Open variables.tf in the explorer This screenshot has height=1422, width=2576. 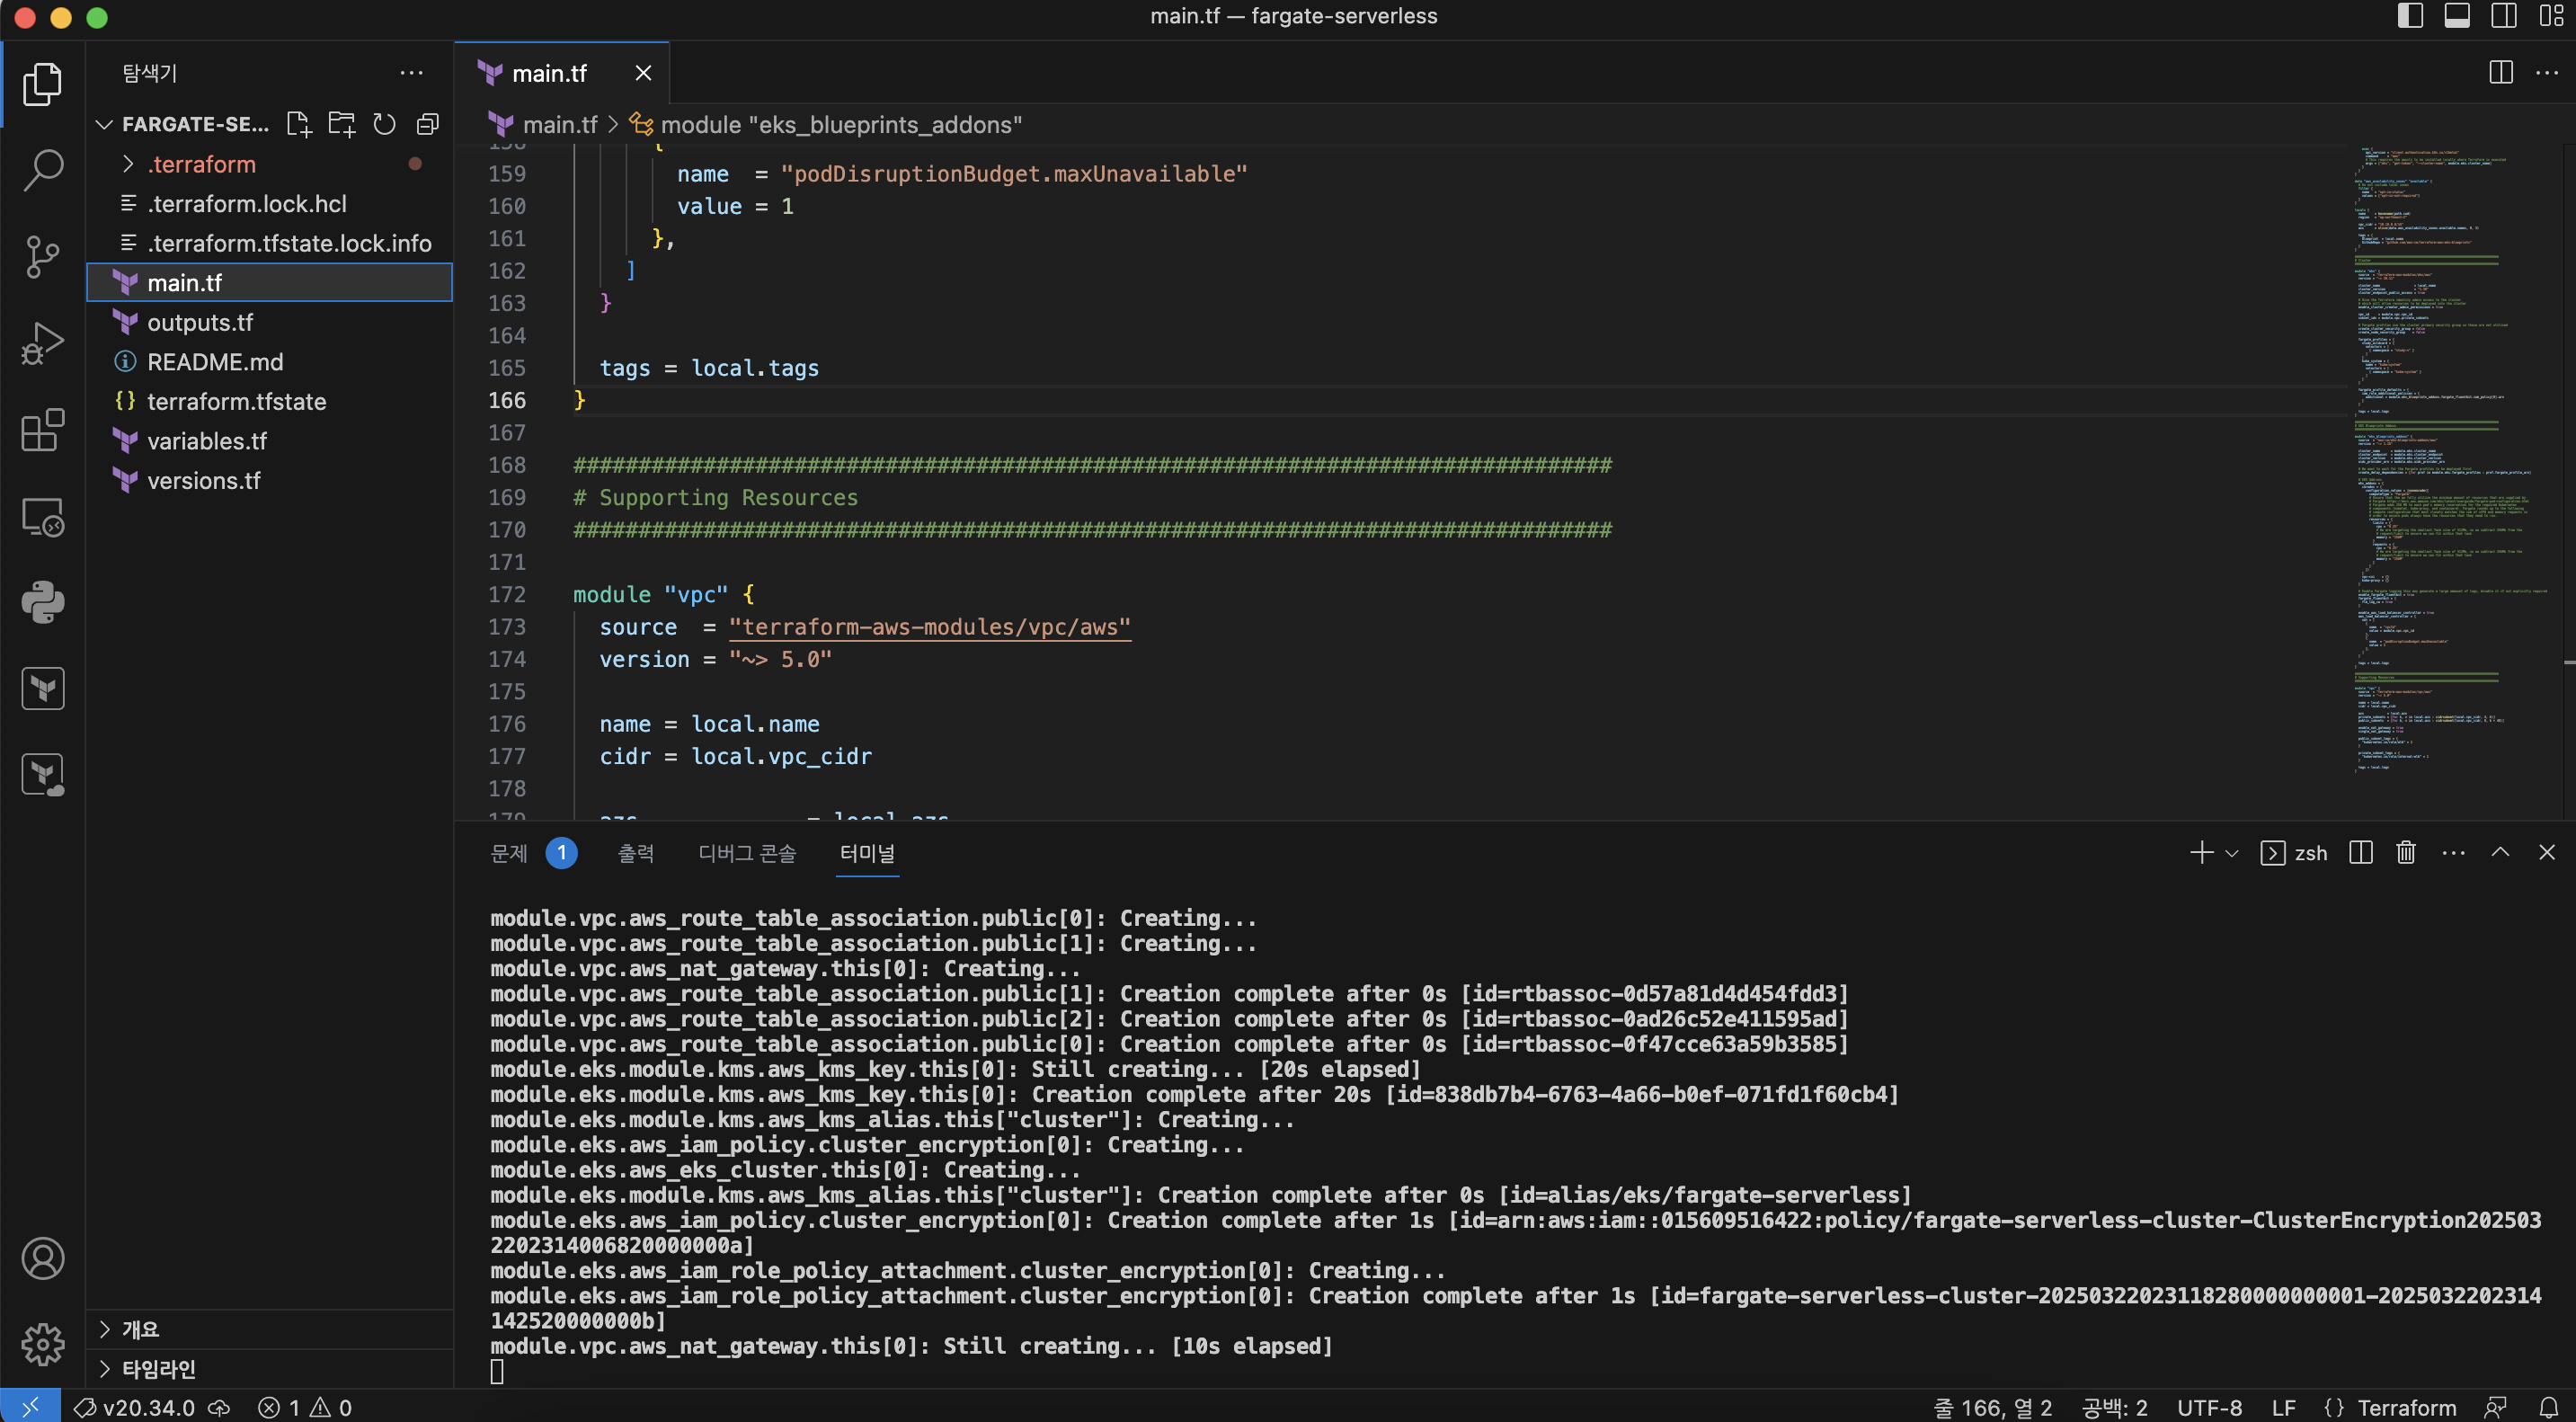coord(206,441)
